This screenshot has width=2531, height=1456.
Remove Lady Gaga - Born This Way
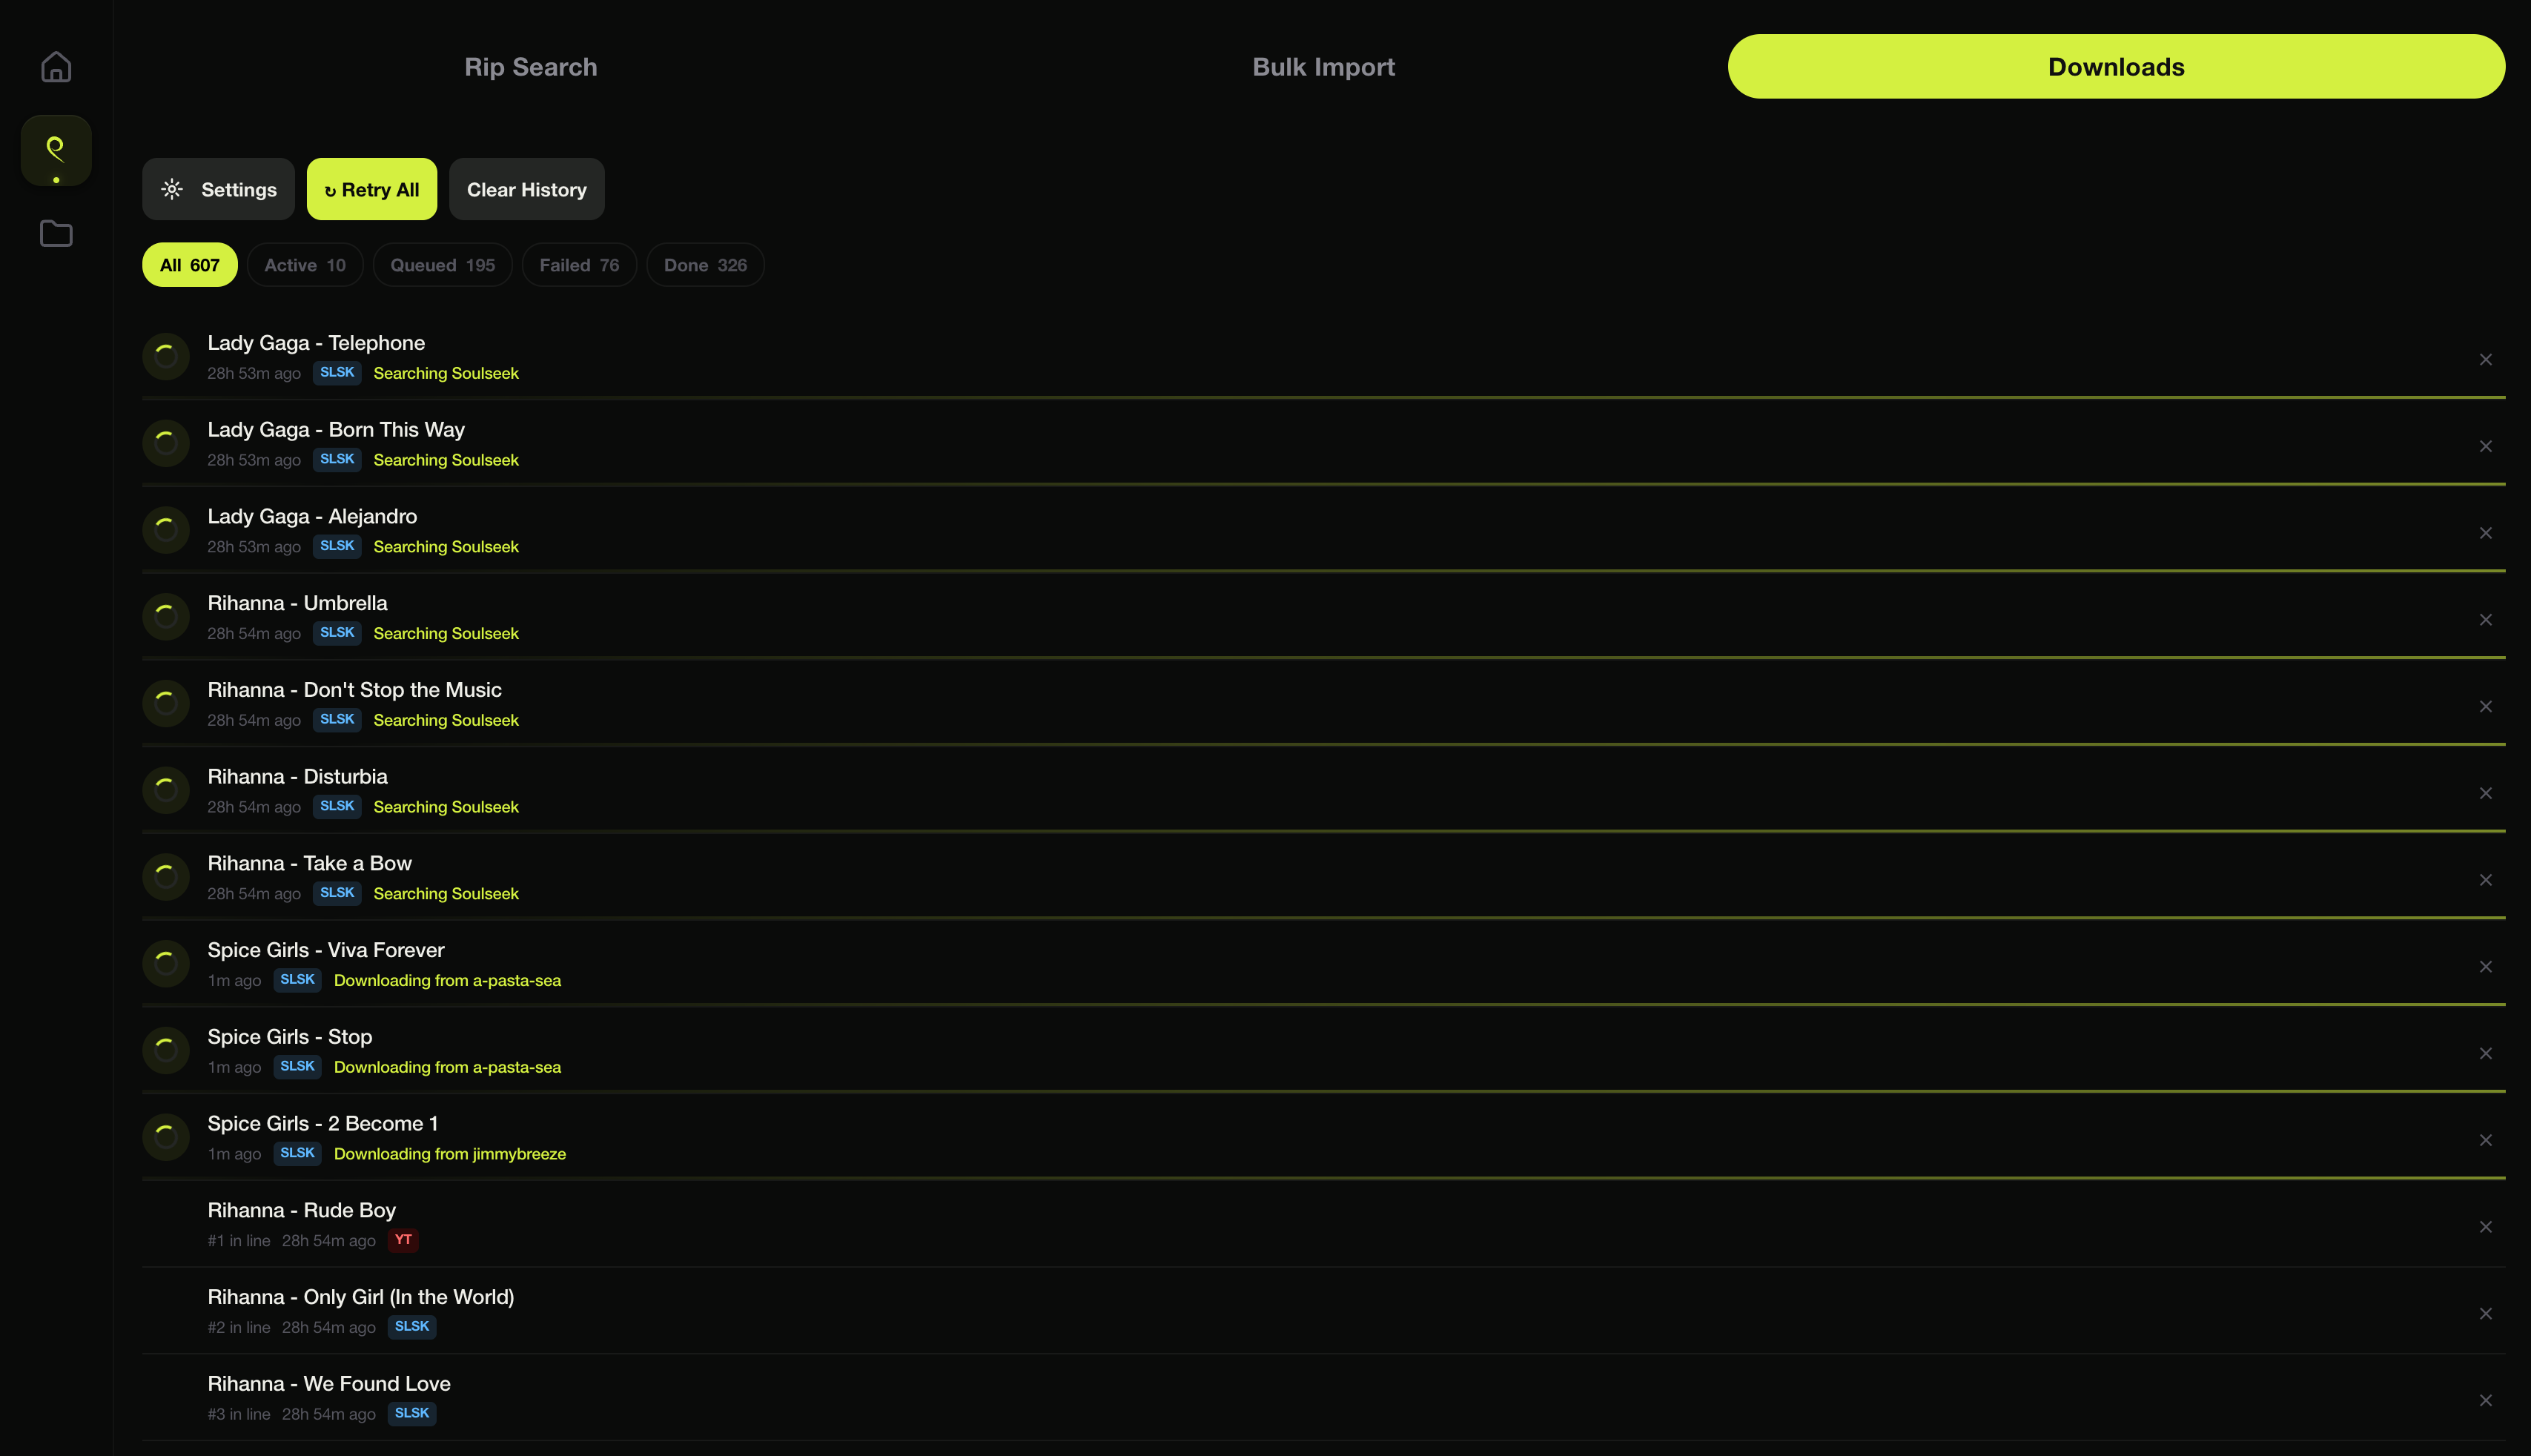[x=2486, y=447]
